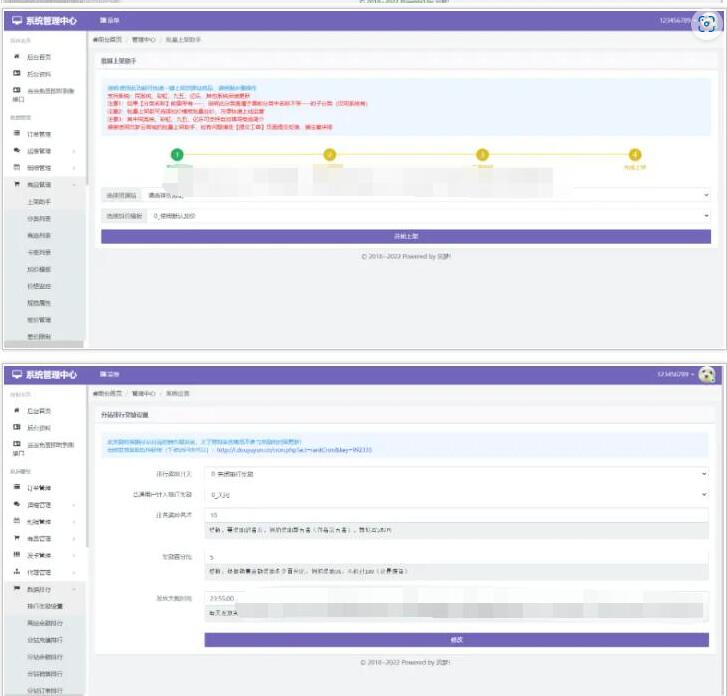Click the sitemap icon beside 代理管理
This screenshot has height=696, width=727.
click(x=16, y=572)
